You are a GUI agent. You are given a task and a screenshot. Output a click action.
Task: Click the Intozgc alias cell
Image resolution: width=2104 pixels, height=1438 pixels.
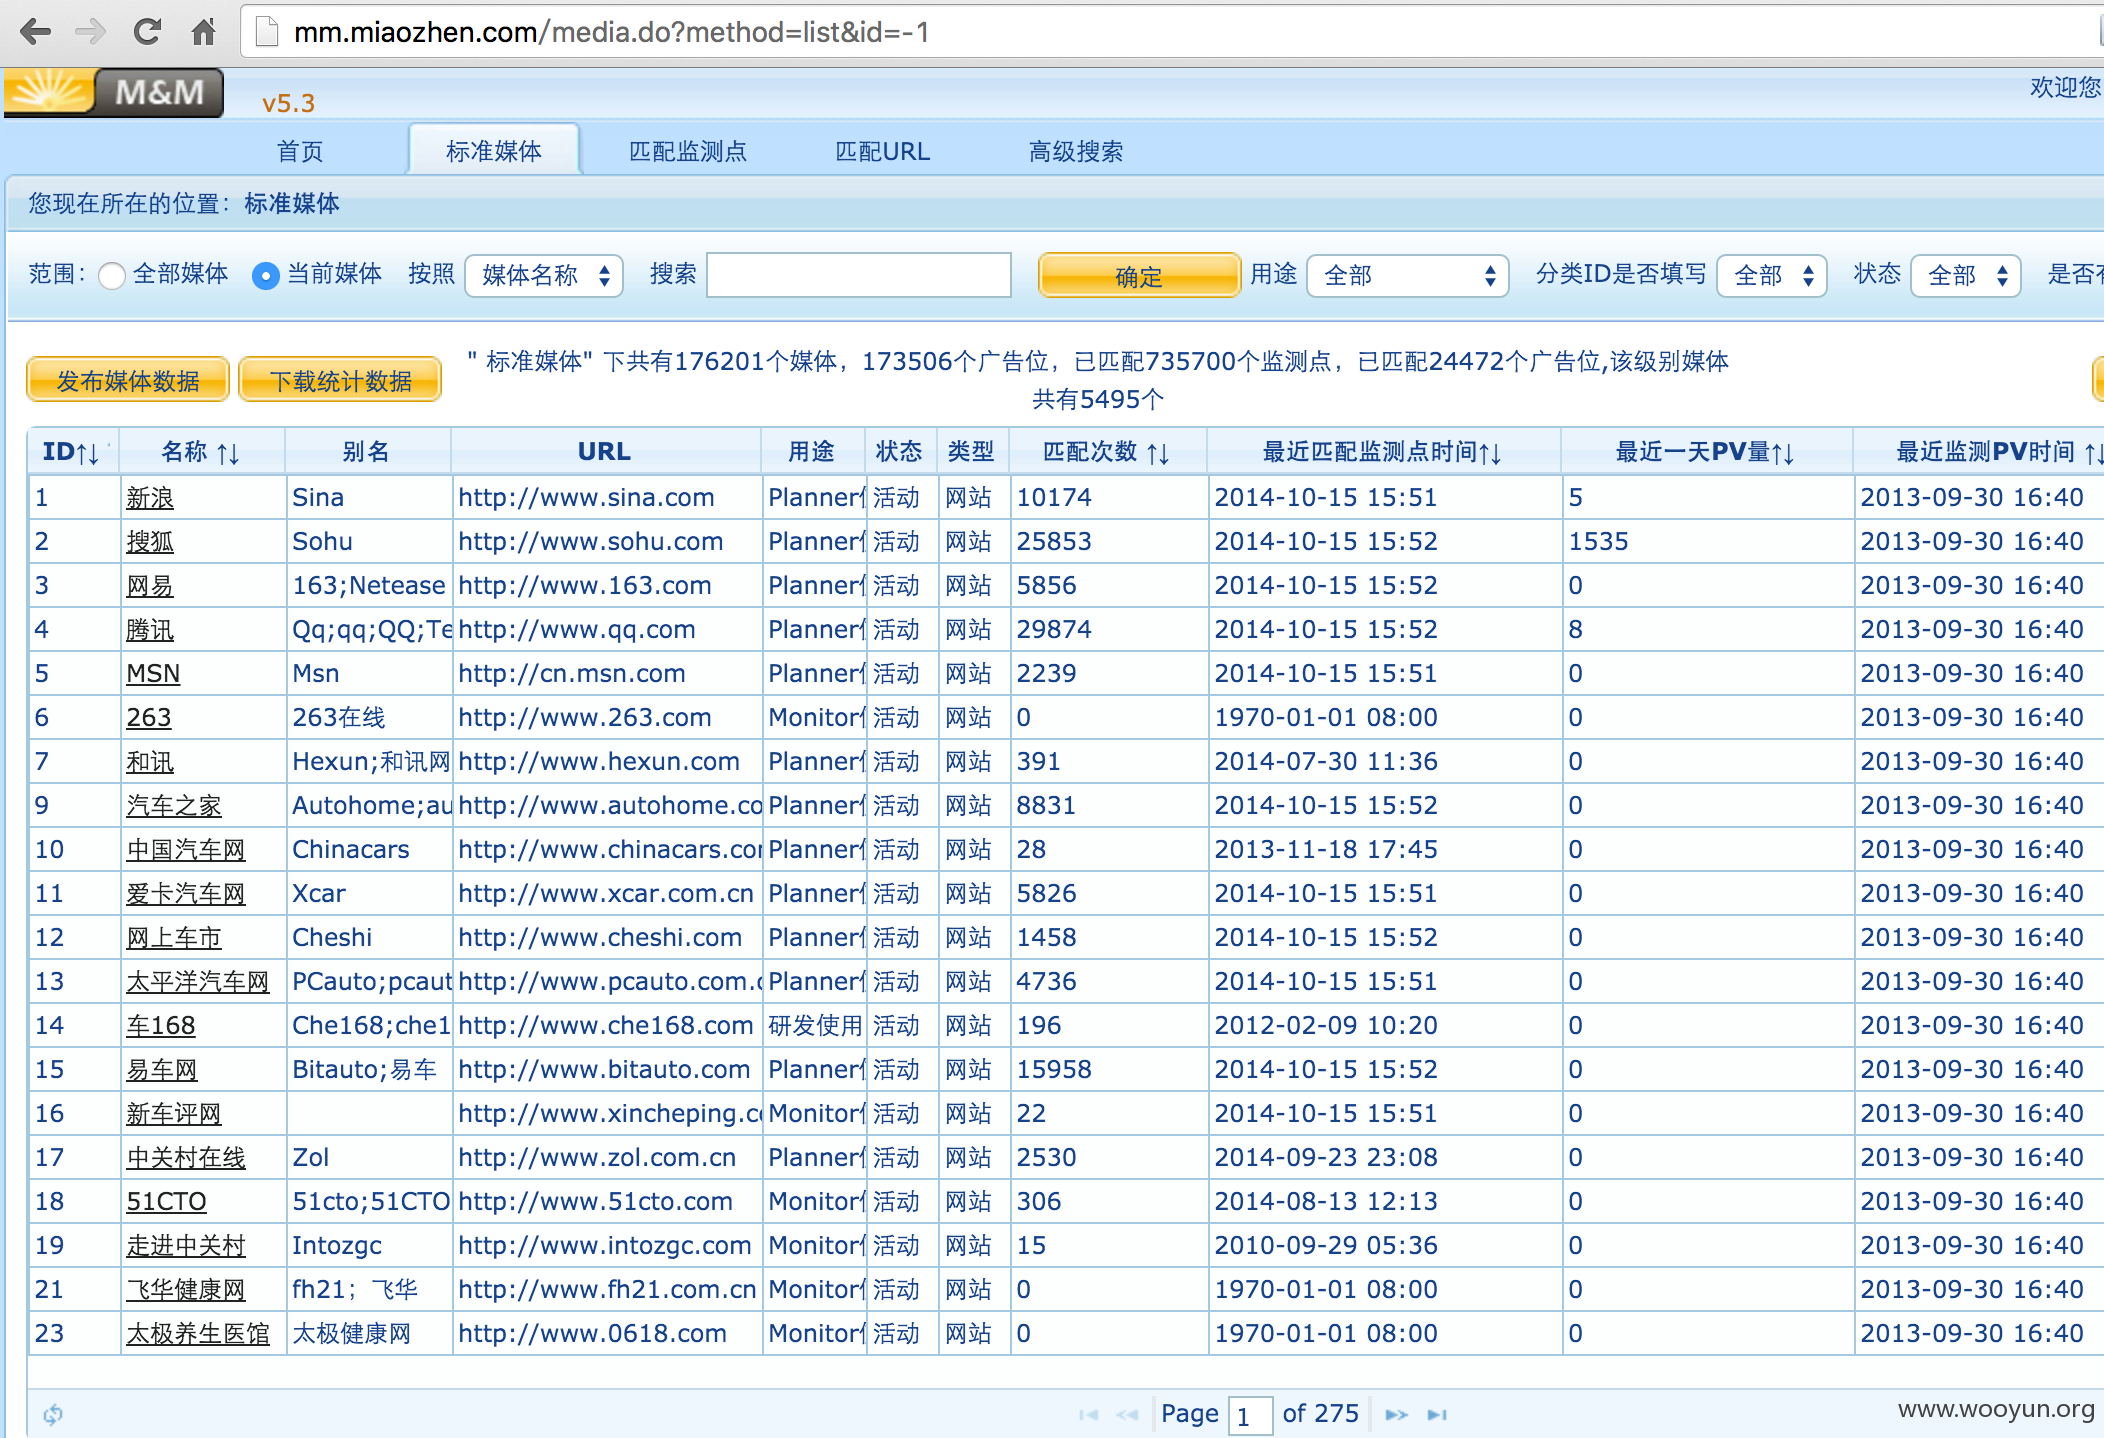click(369, 1245)
